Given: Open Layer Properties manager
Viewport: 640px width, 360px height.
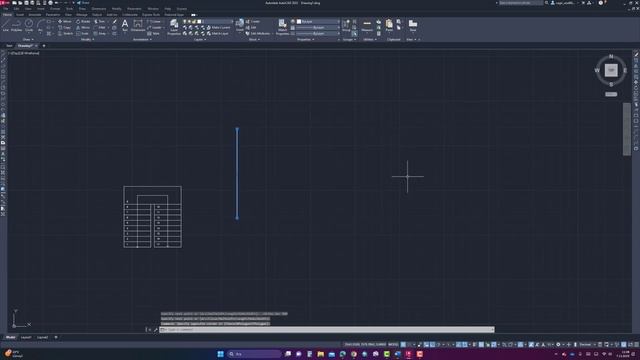Looking at the screenshot, I should click(174, 27).
